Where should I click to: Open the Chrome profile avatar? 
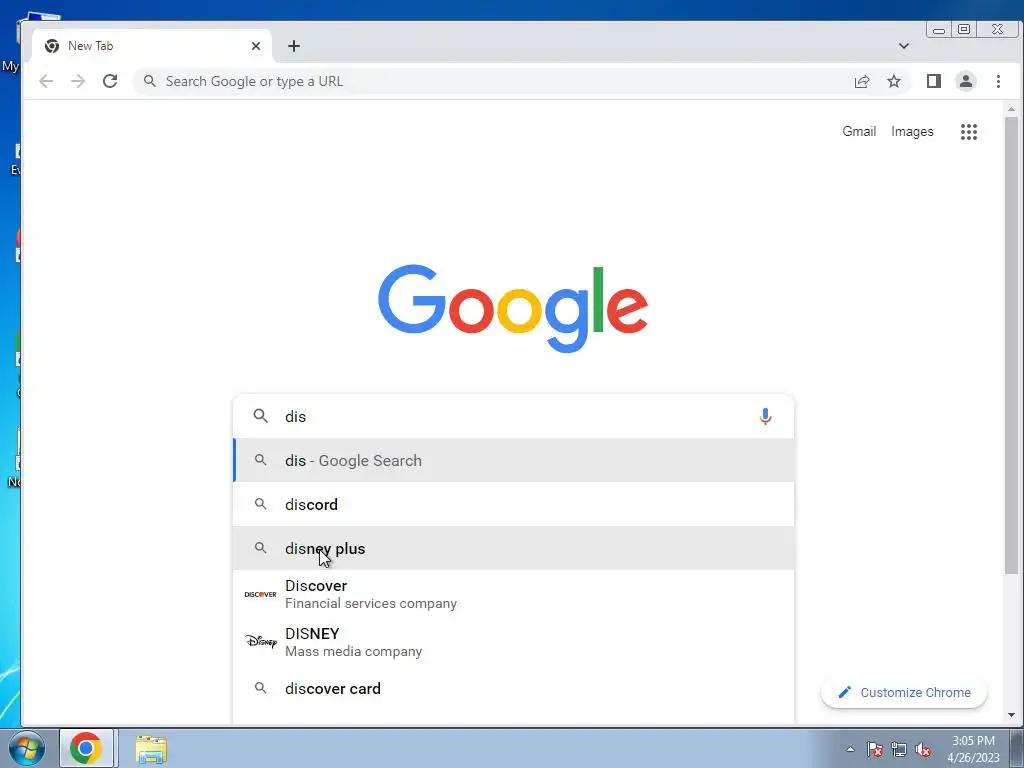point(965,81)
